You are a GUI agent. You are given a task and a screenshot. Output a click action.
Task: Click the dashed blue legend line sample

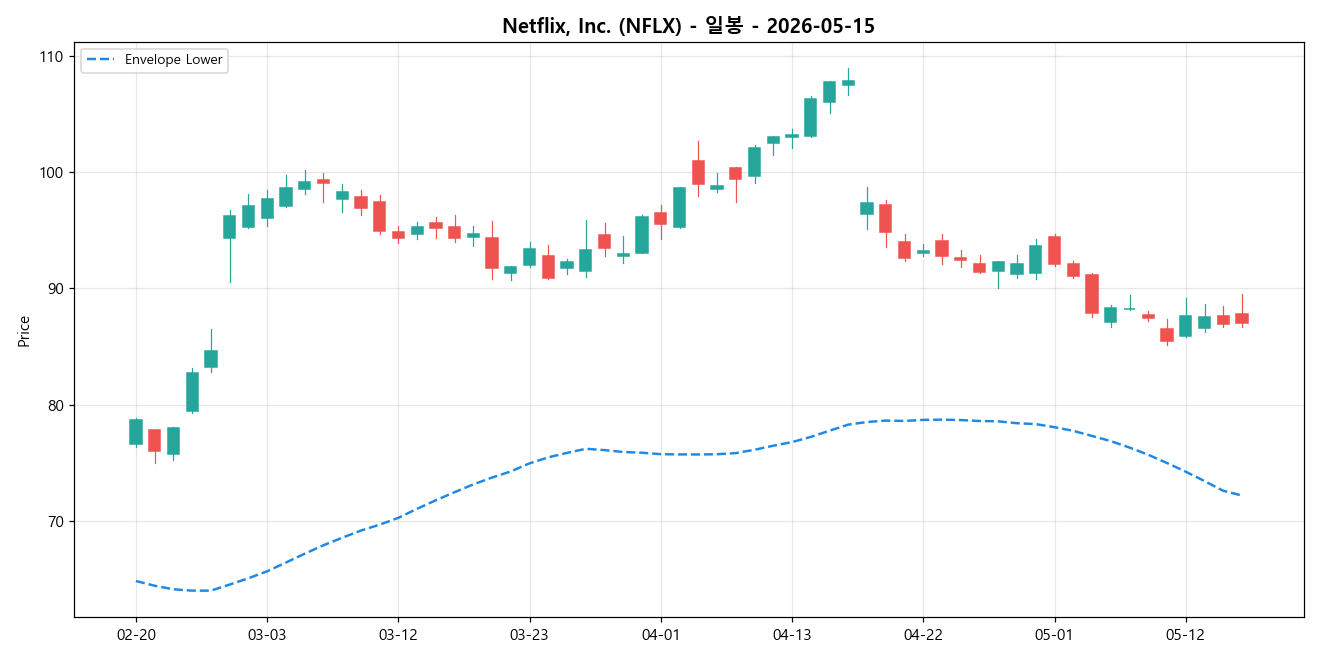pyautogui.click(x=101, y=60)
